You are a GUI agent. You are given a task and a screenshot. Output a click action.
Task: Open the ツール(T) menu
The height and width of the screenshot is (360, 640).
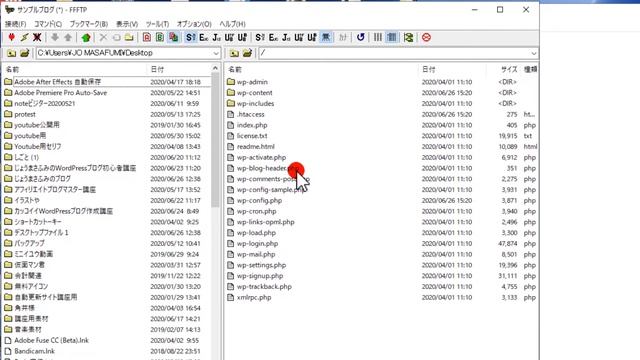click(157, 24)
